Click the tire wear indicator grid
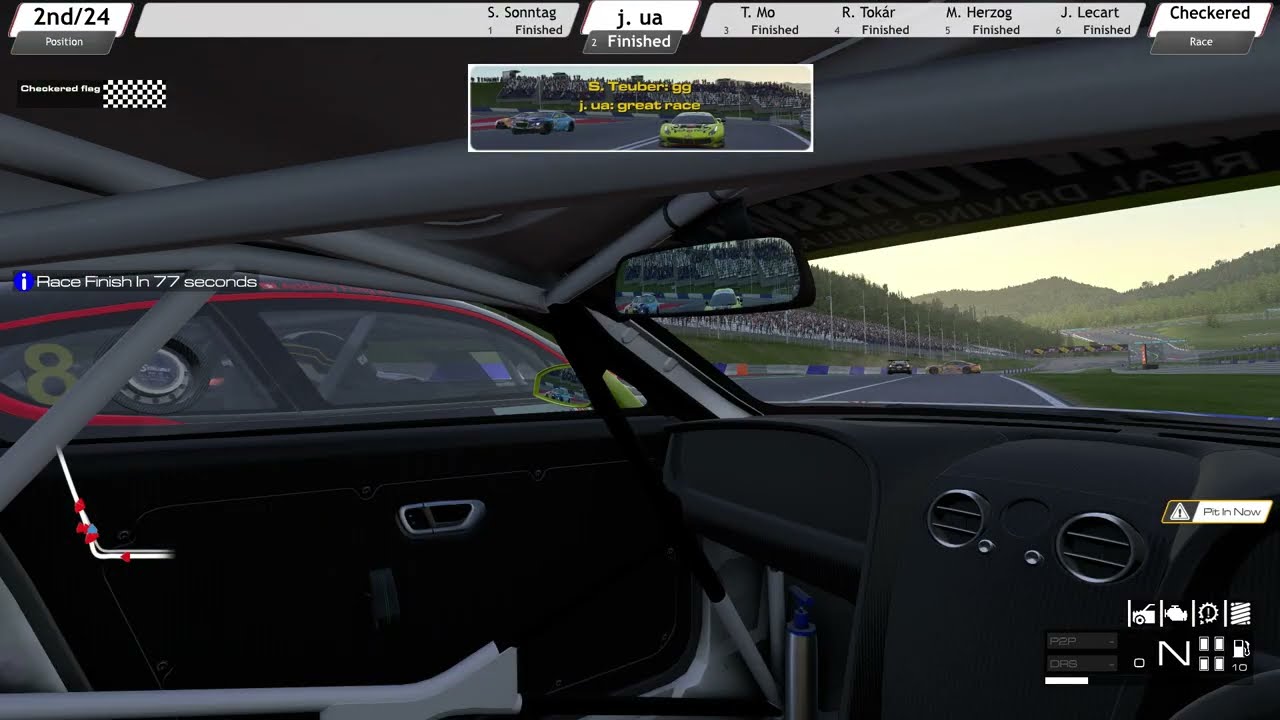Screen dimensions: 1280x720 point(1211,654)
